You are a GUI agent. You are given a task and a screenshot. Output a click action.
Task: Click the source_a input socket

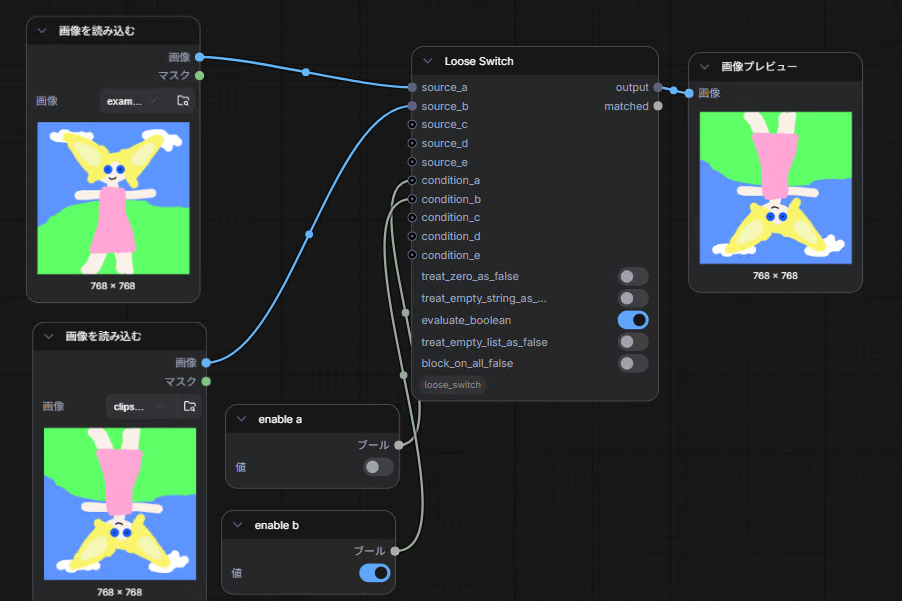412,87
